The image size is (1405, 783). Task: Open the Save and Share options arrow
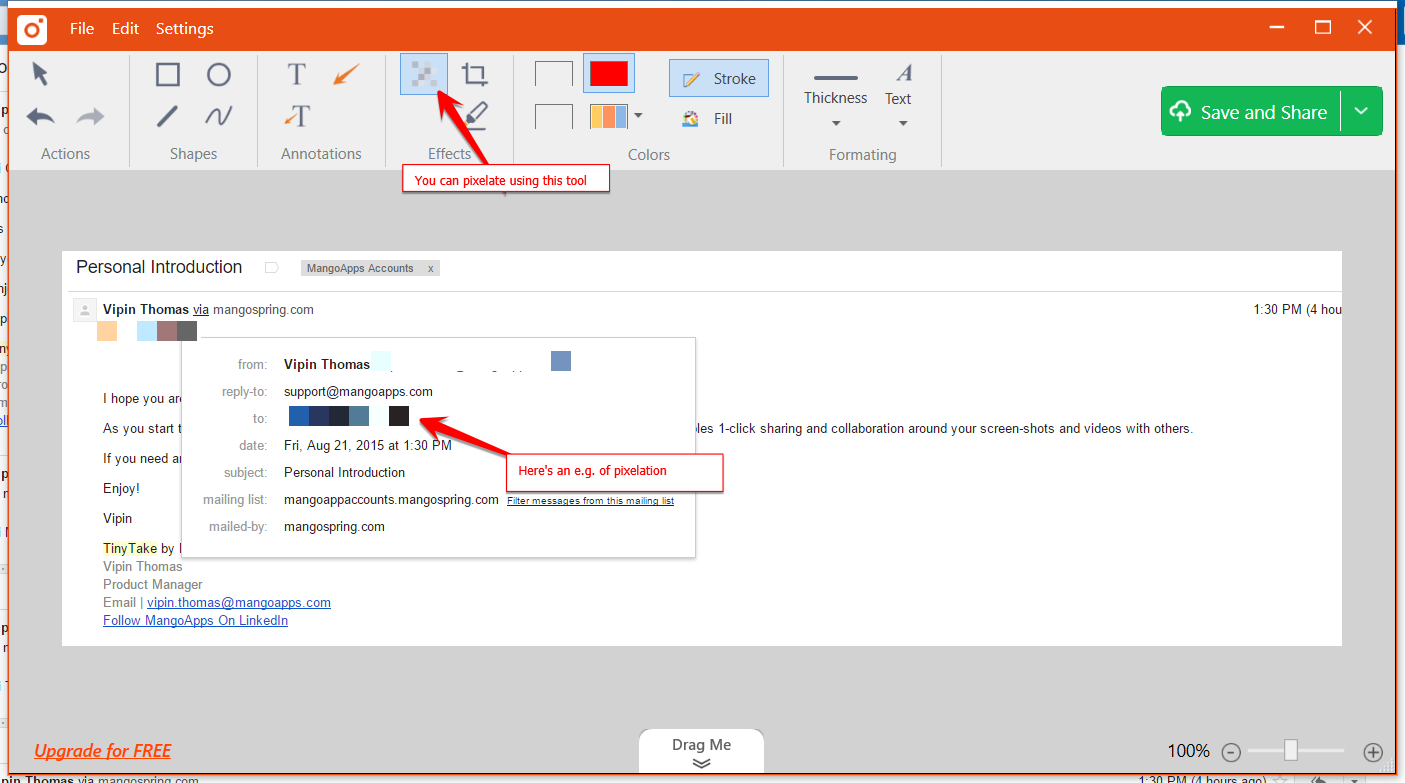[1361, 111]
